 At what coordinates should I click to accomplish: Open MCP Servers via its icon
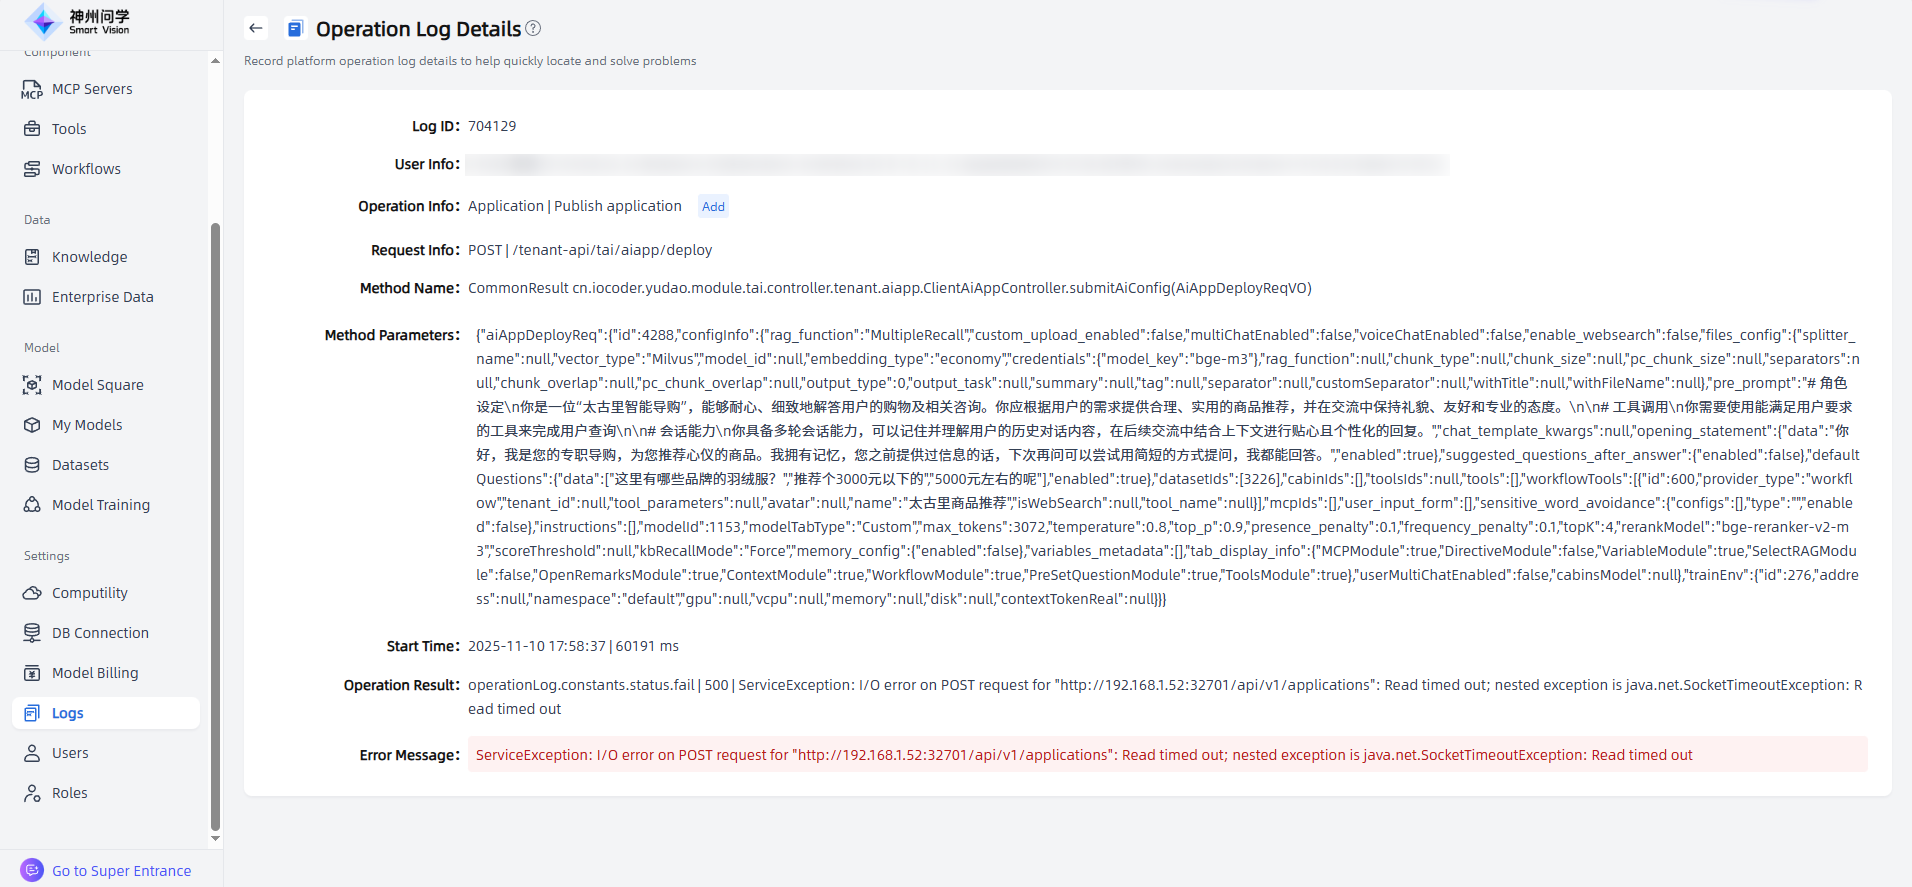pyautogui.click(x=32, y=89)
